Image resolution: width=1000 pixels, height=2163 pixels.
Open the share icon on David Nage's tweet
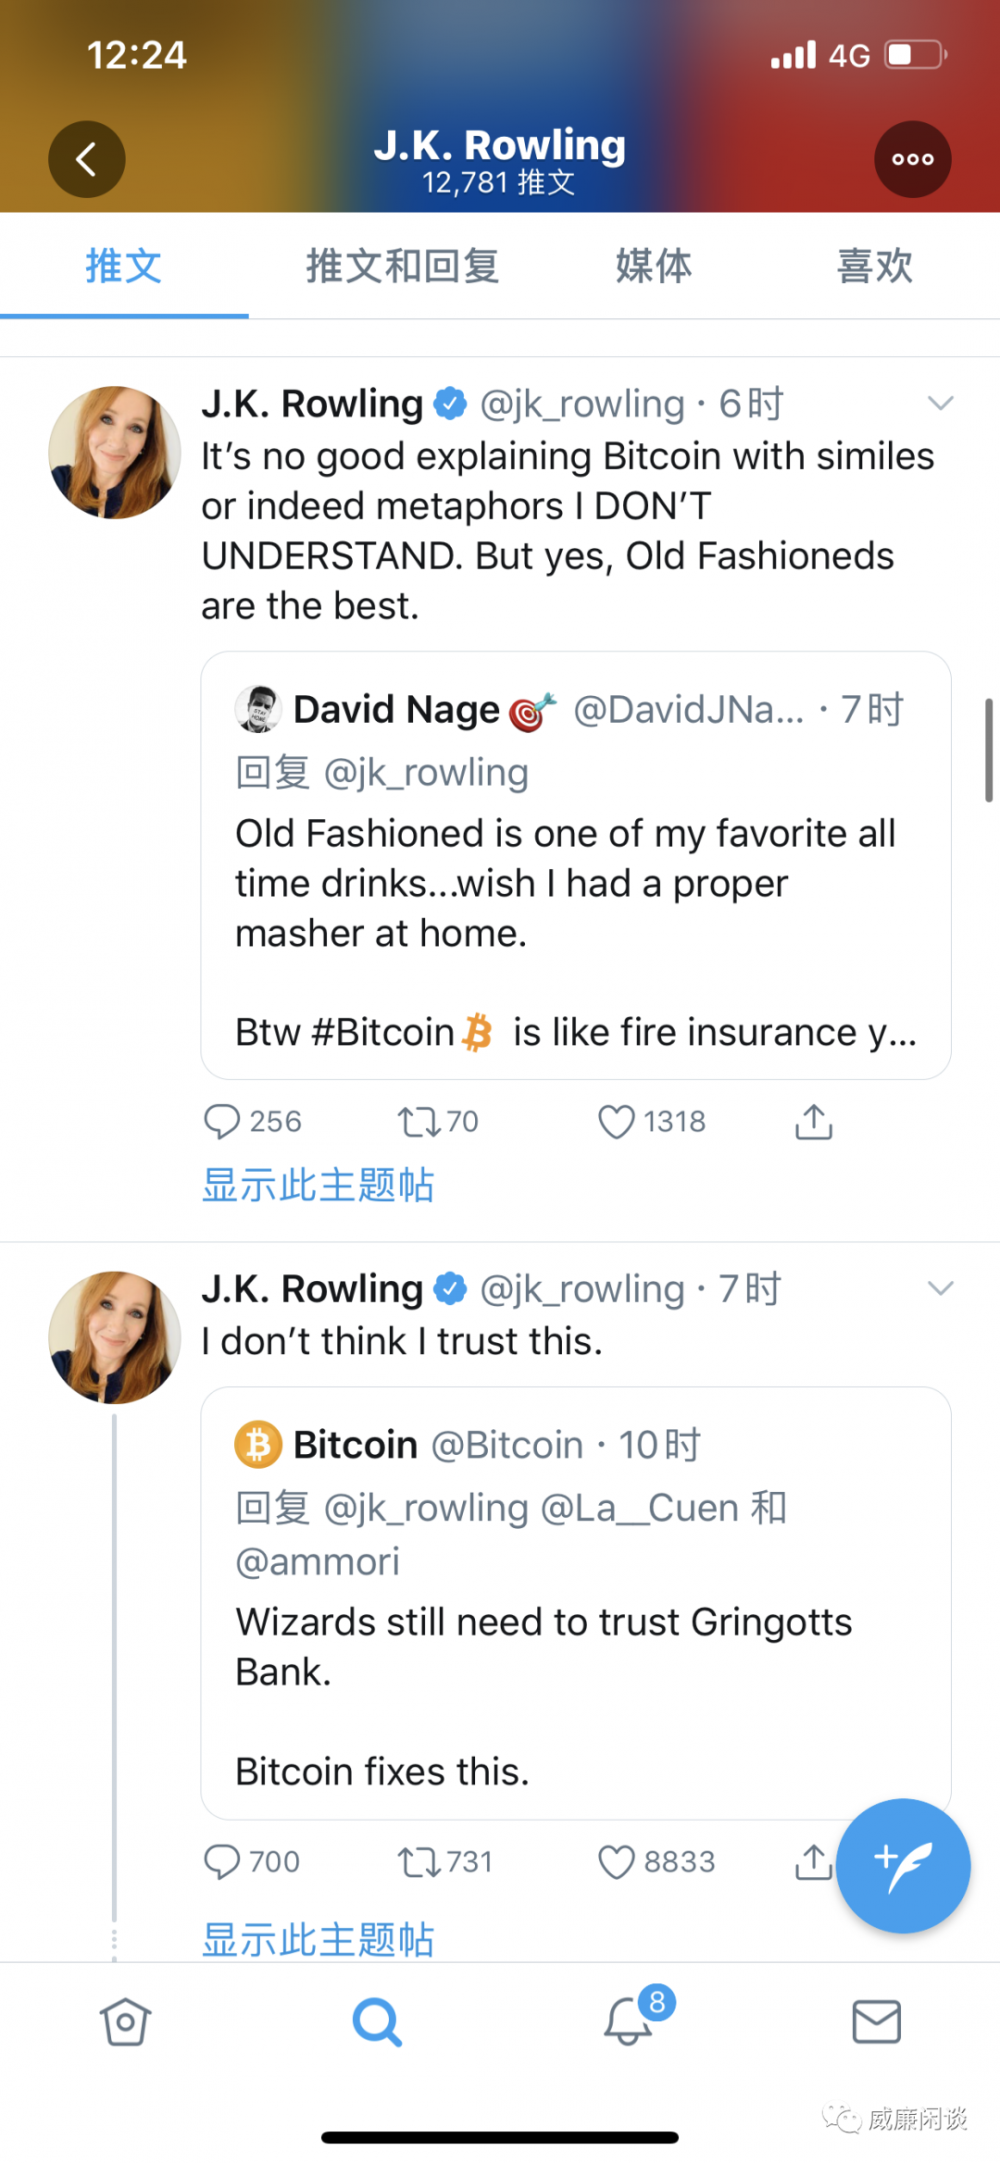pyautogui.click(x=813, y=1122)
